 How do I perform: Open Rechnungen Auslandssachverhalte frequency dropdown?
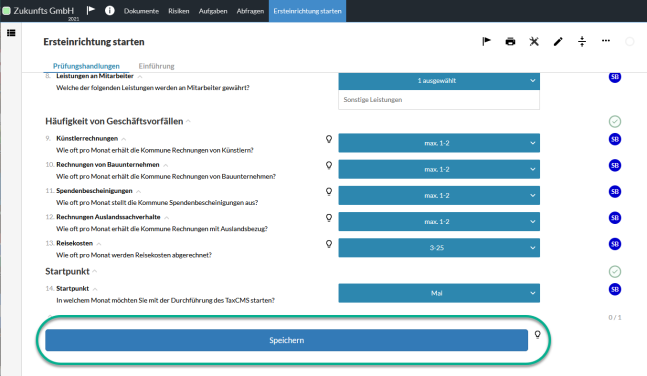pos(439,222)
